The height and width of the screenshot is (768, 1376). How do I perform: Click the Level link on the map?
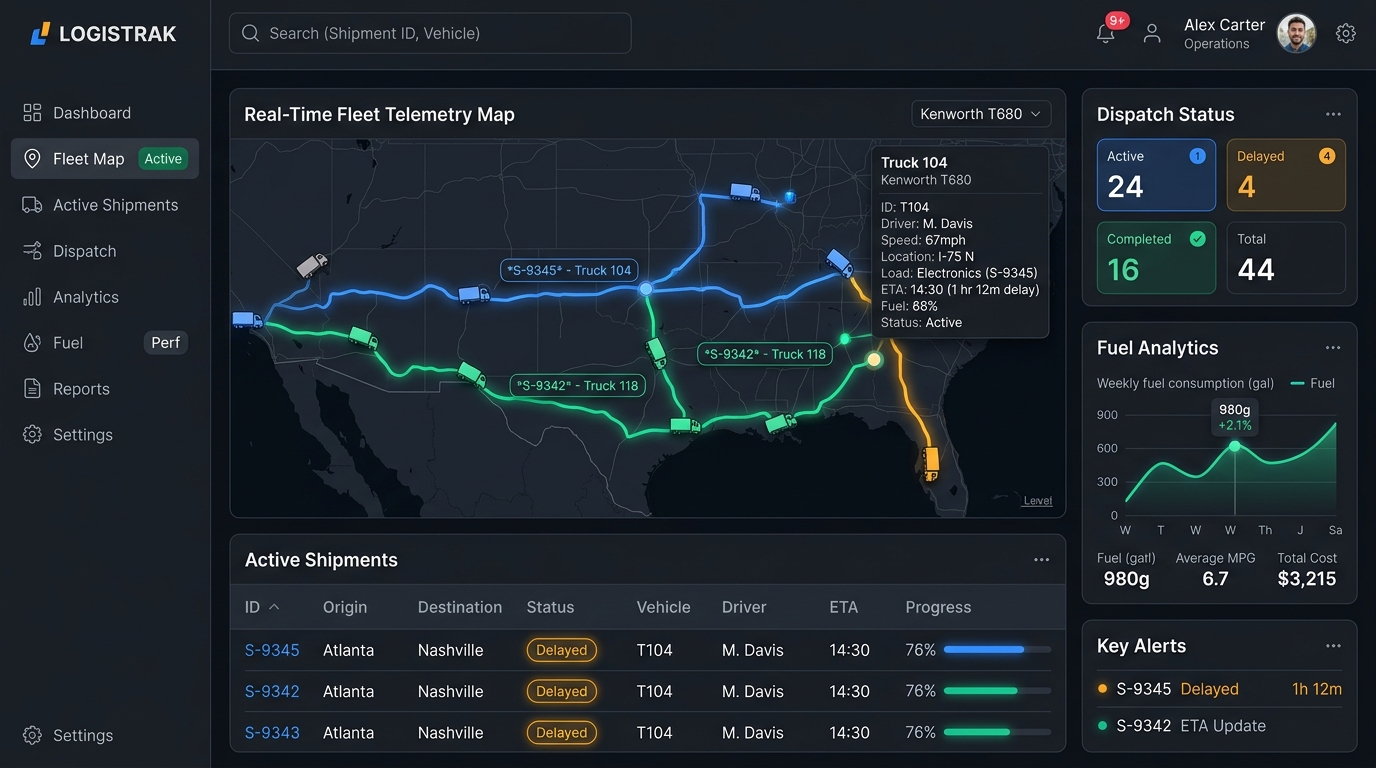(1038, 501)
